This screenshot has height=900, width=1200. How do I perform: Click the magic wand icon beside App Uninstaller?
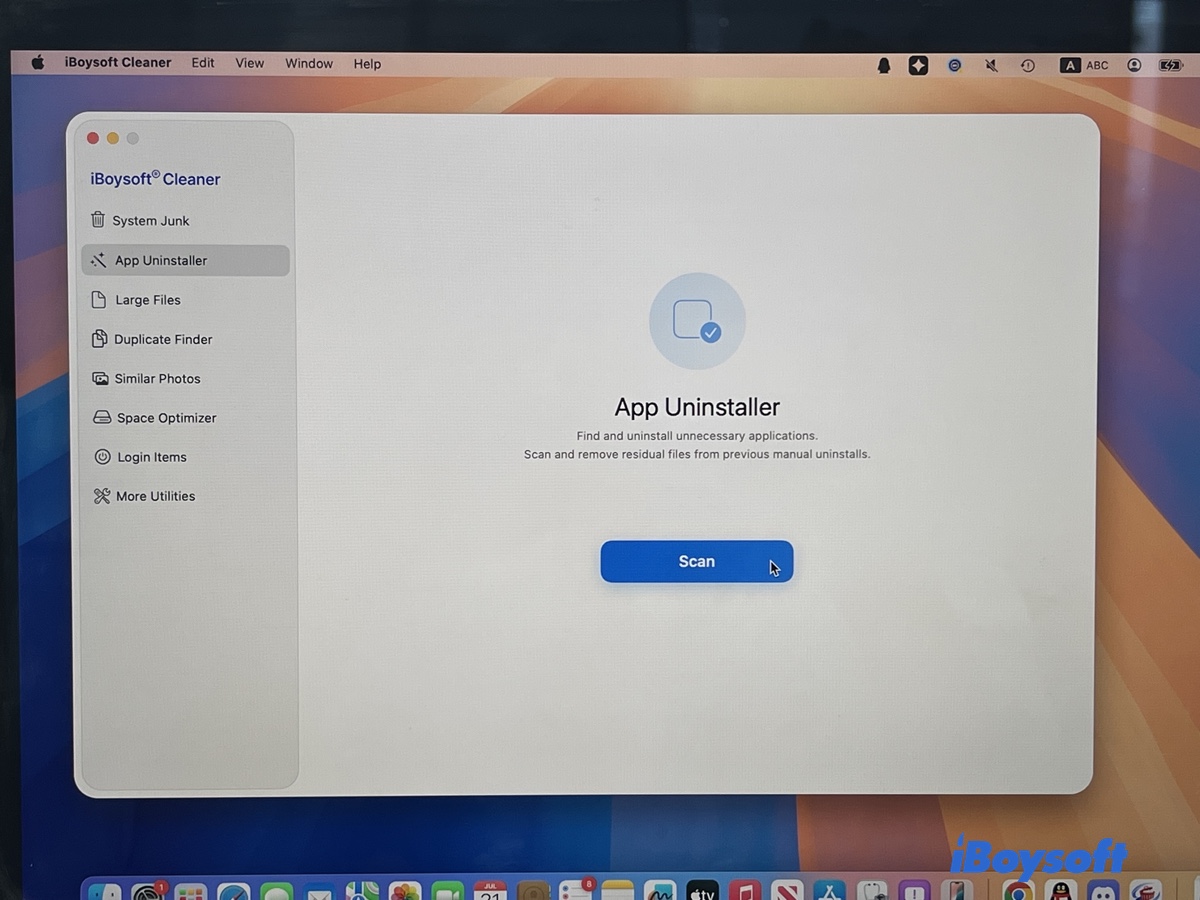coord(98,260)
